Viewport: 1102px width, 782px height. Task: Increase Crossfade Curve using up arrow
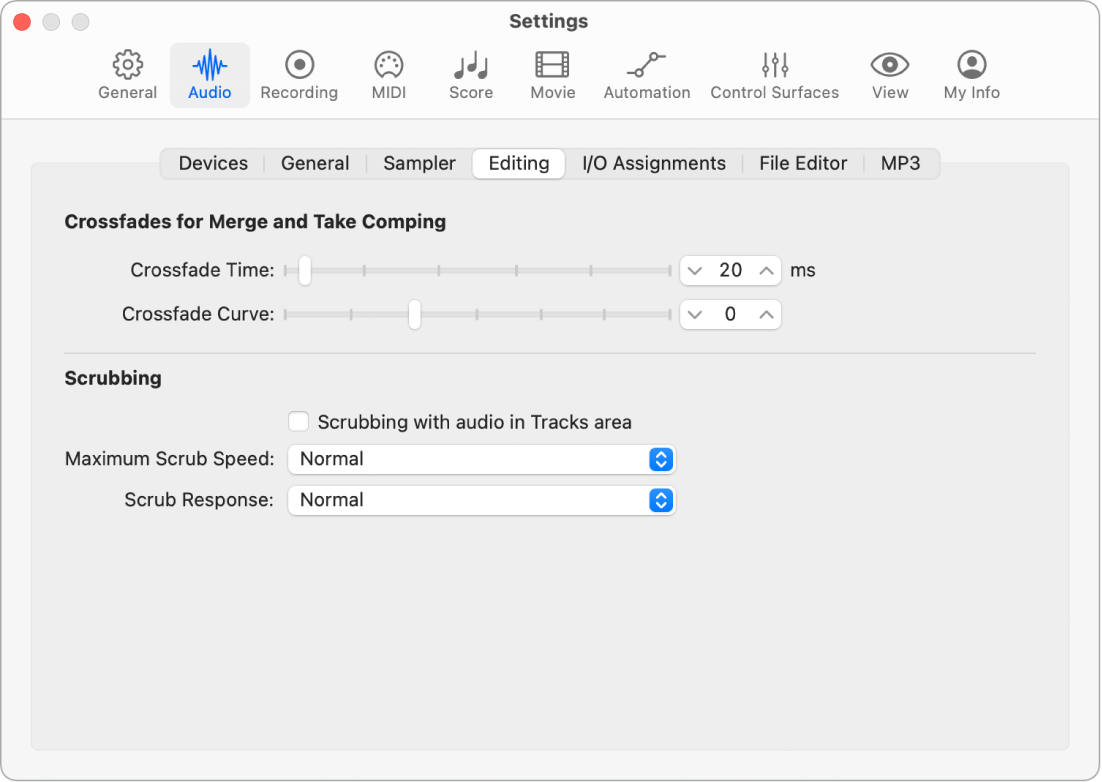click(765, 314)
